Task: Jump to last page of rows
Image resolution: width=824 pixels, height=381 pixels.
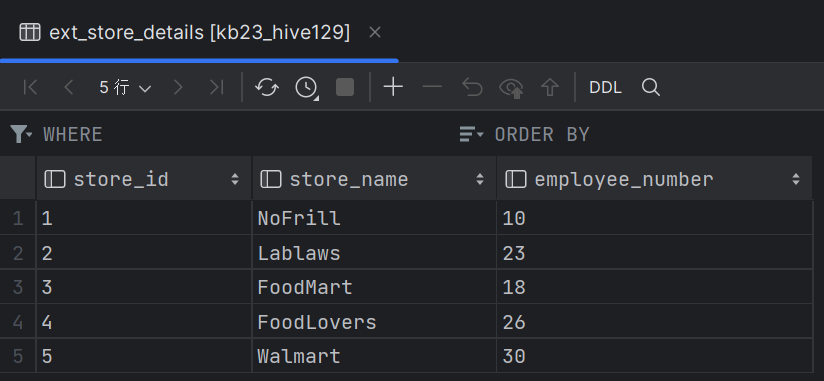Action: (x=217, y=87)
